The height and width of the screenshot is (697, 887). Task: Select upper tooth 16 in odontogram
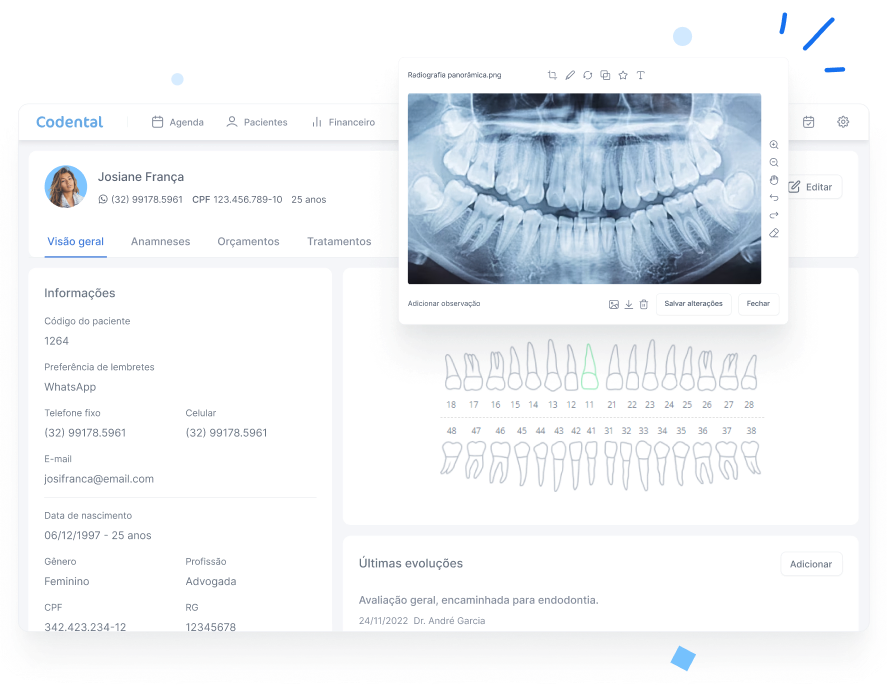[x=496, y=371]
